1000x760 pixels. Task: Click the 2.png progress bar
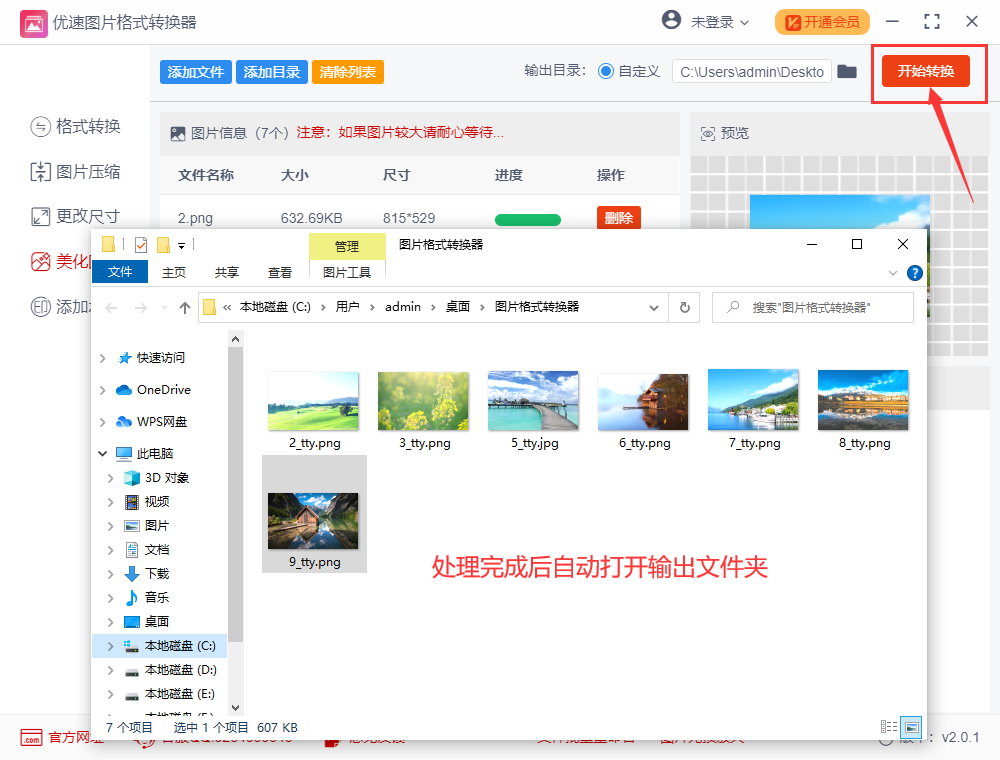[527, 220]
